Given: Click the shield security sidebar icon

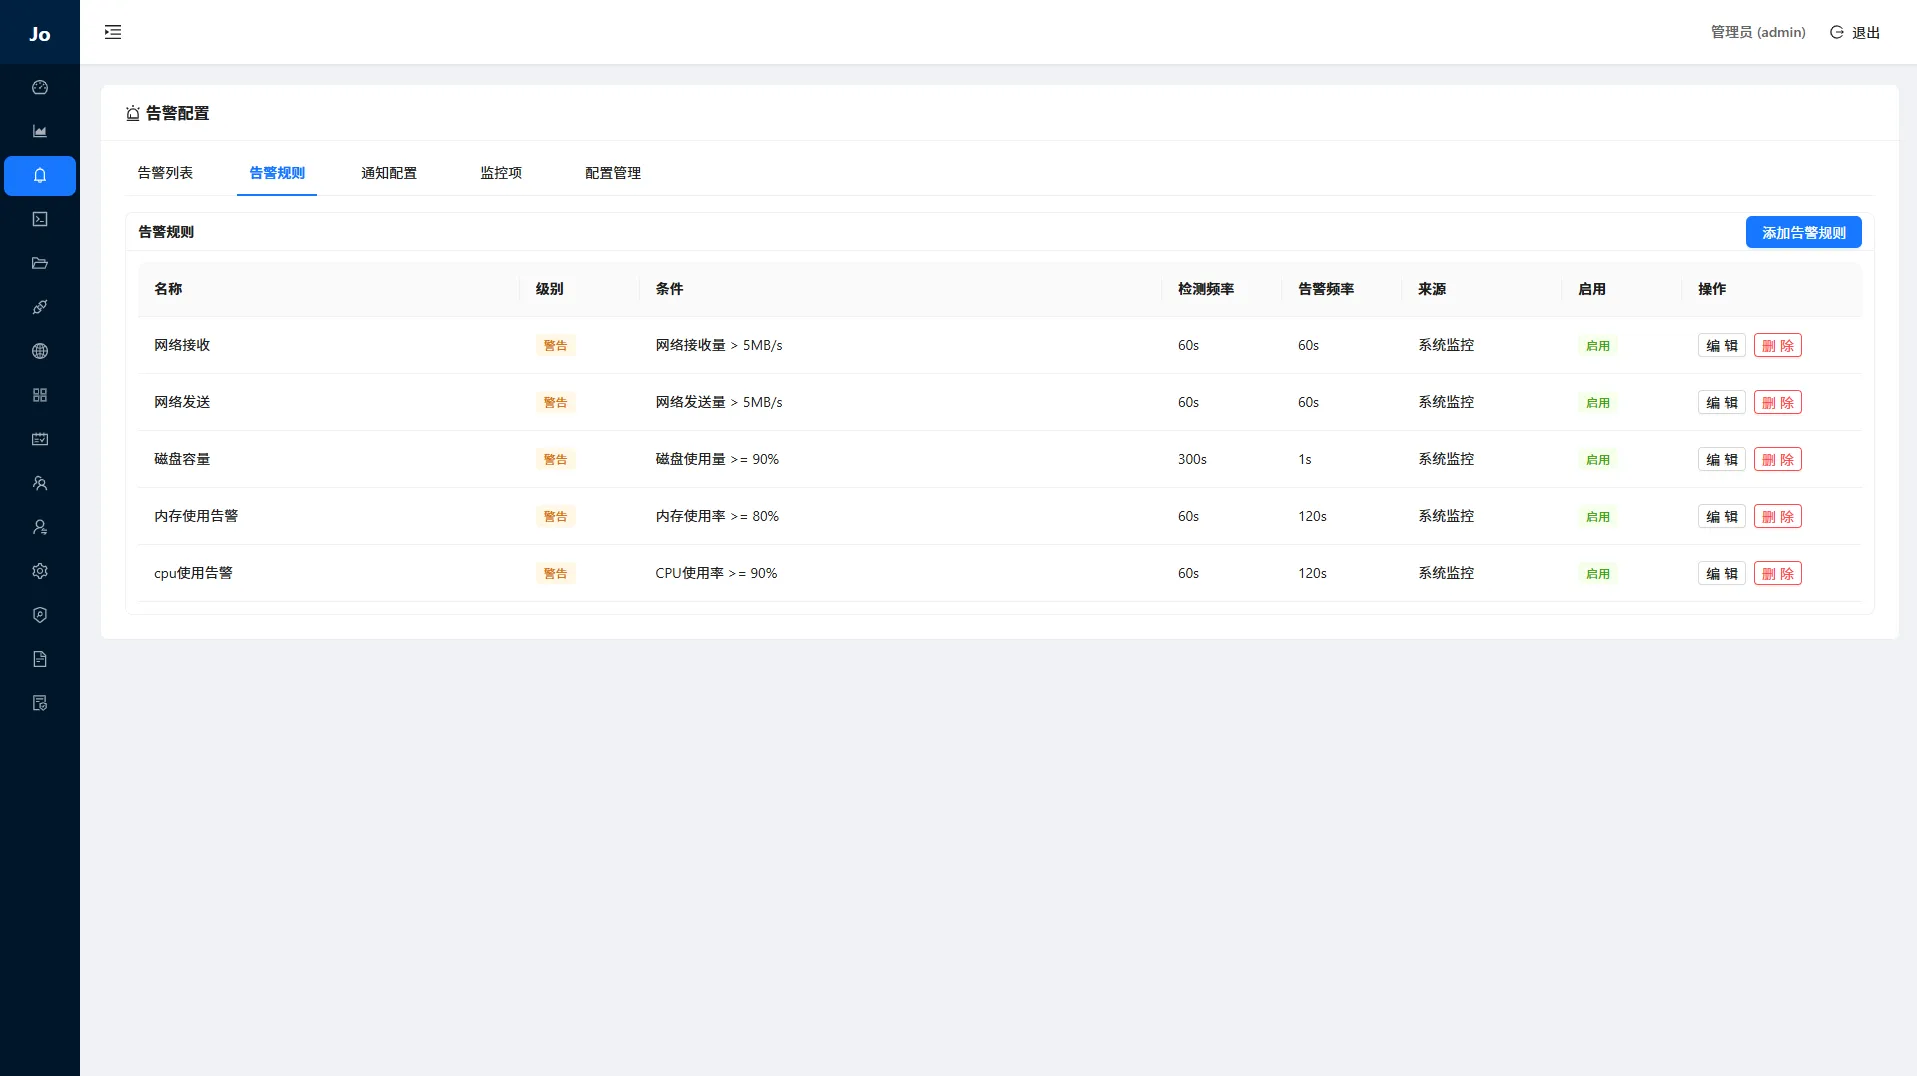Looking at the screenshot, I should coord(40,615).
